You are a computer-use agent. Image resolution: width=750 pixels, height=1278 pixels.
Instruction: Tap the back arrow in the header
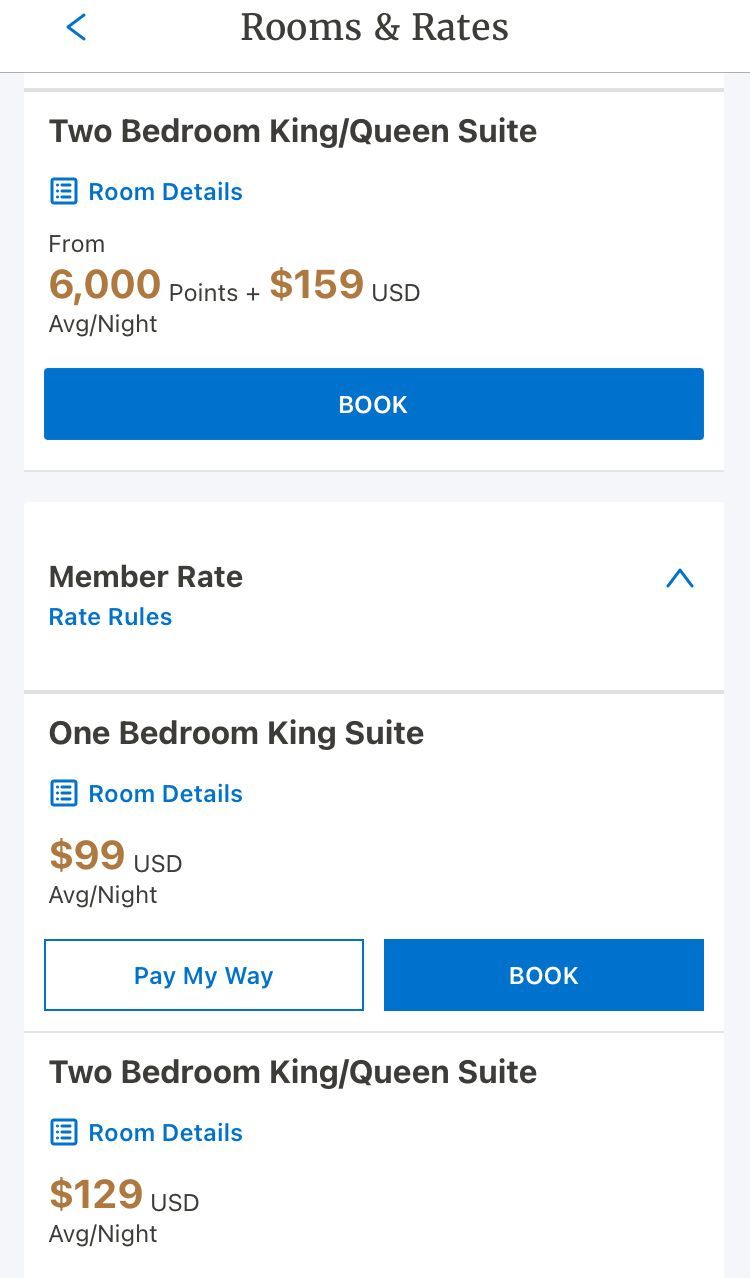(76, 28)
